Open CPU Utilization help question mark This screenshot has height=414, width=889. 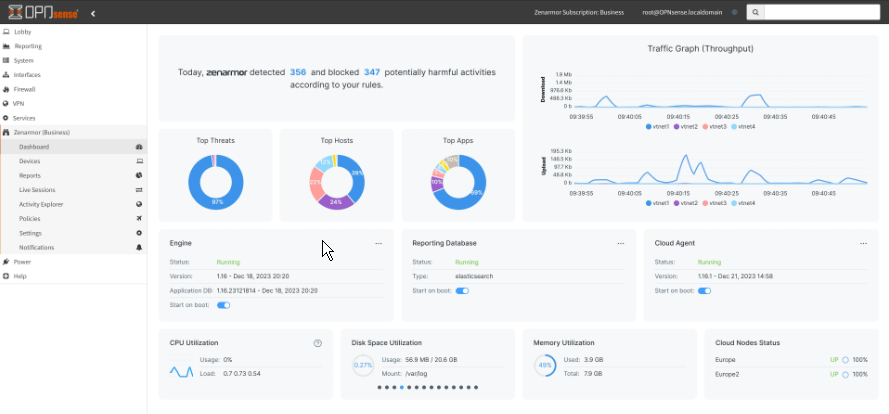click(x=318, y=343)
